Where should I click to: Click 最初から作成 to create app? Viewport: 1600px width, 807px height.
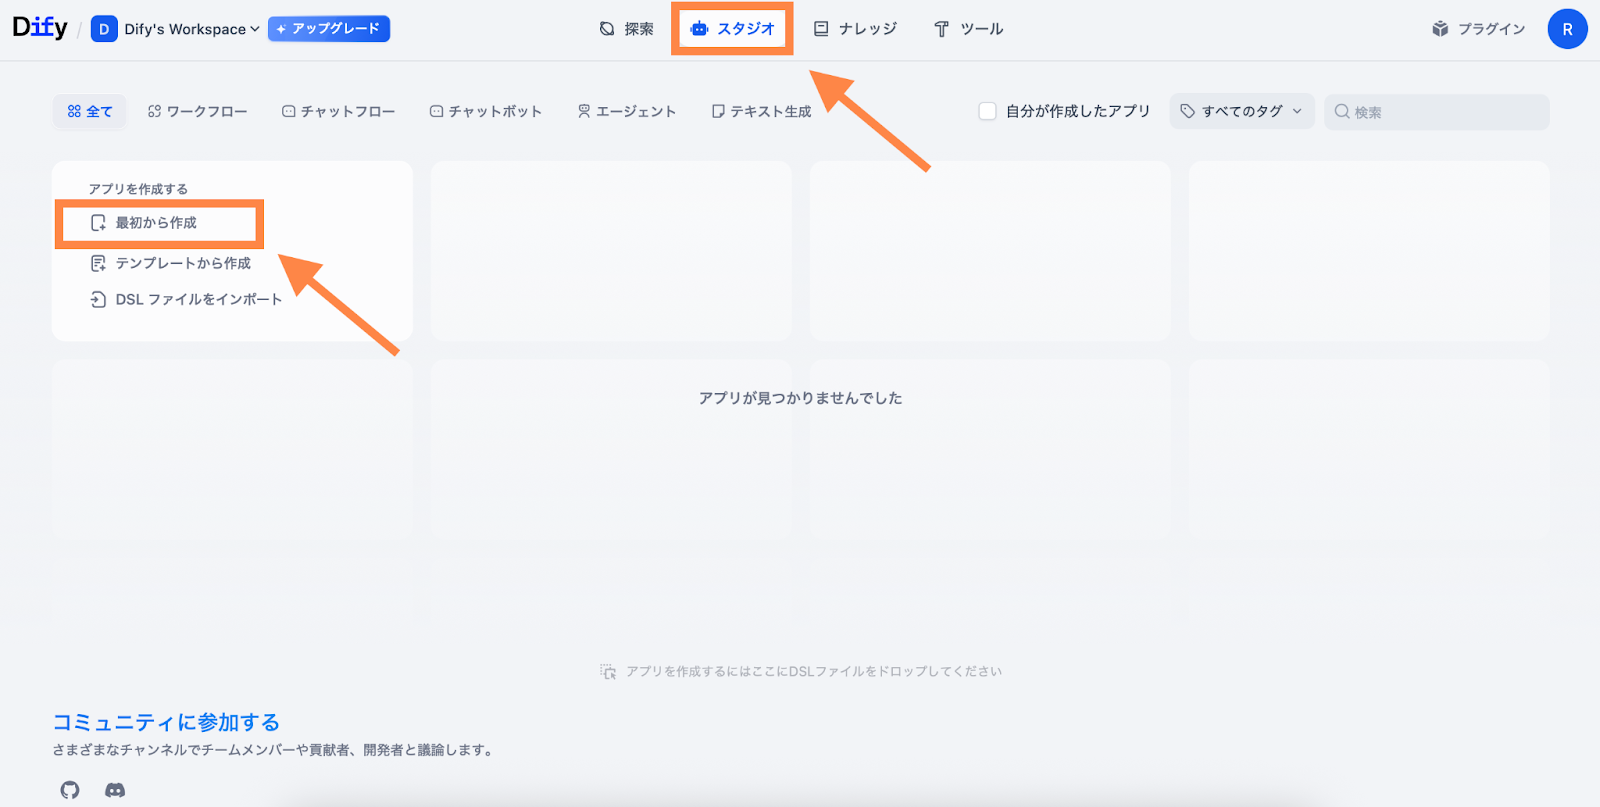click(x=156, y=223)
